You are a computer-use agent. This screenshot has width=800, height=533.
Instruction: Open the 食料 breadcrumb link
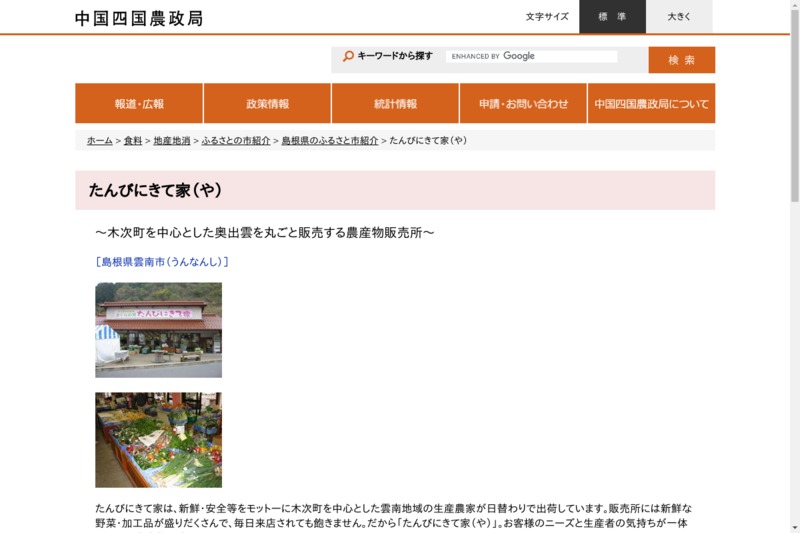click(133, 141)
